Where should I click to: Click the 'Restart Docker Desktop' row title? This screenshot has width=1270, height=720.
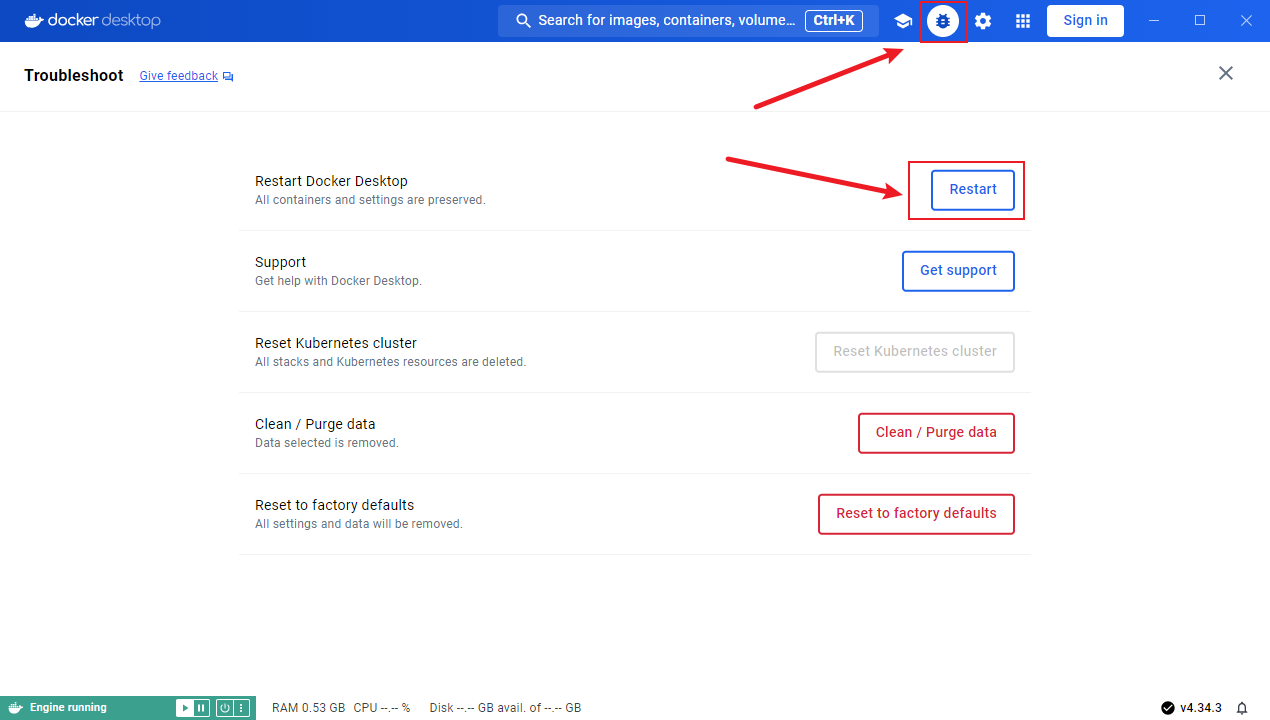331,181
